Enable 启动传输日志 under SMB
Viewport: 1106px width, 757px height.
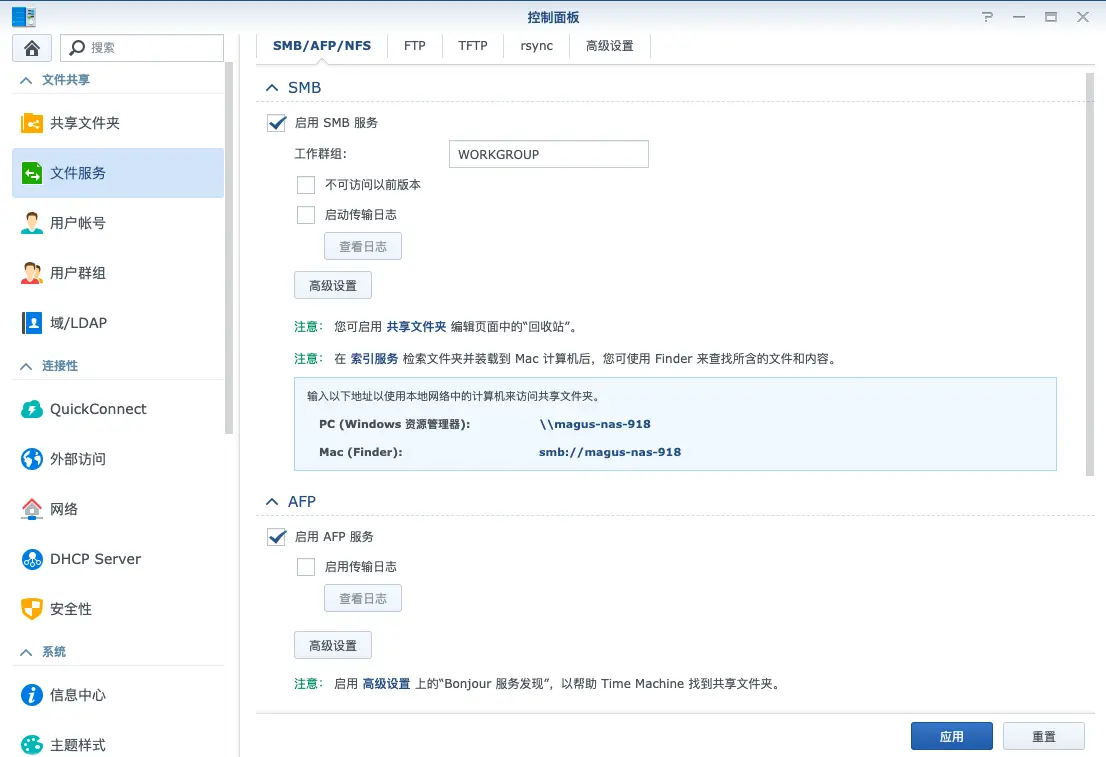305,214
